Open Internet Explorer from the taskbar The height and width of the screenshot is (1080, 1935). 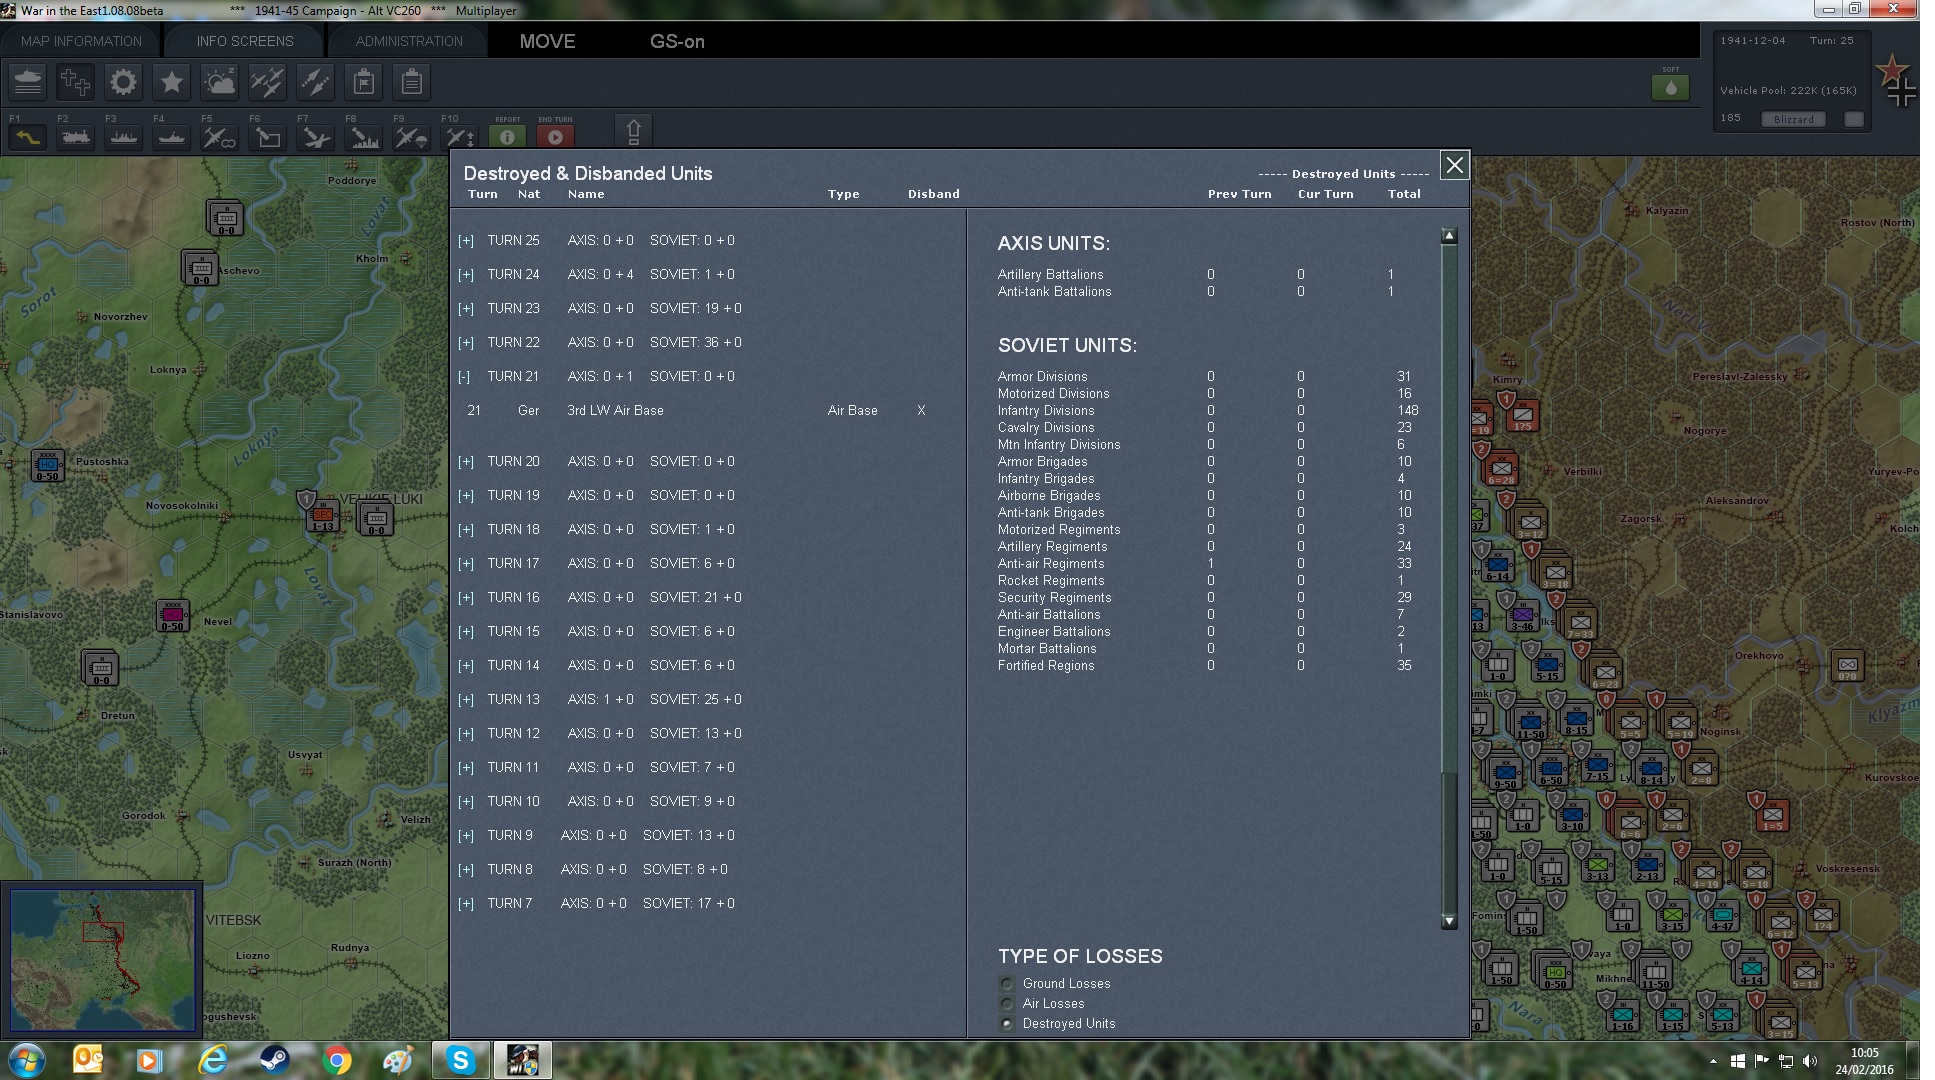pyautogui.click(x=213, y=1060)
